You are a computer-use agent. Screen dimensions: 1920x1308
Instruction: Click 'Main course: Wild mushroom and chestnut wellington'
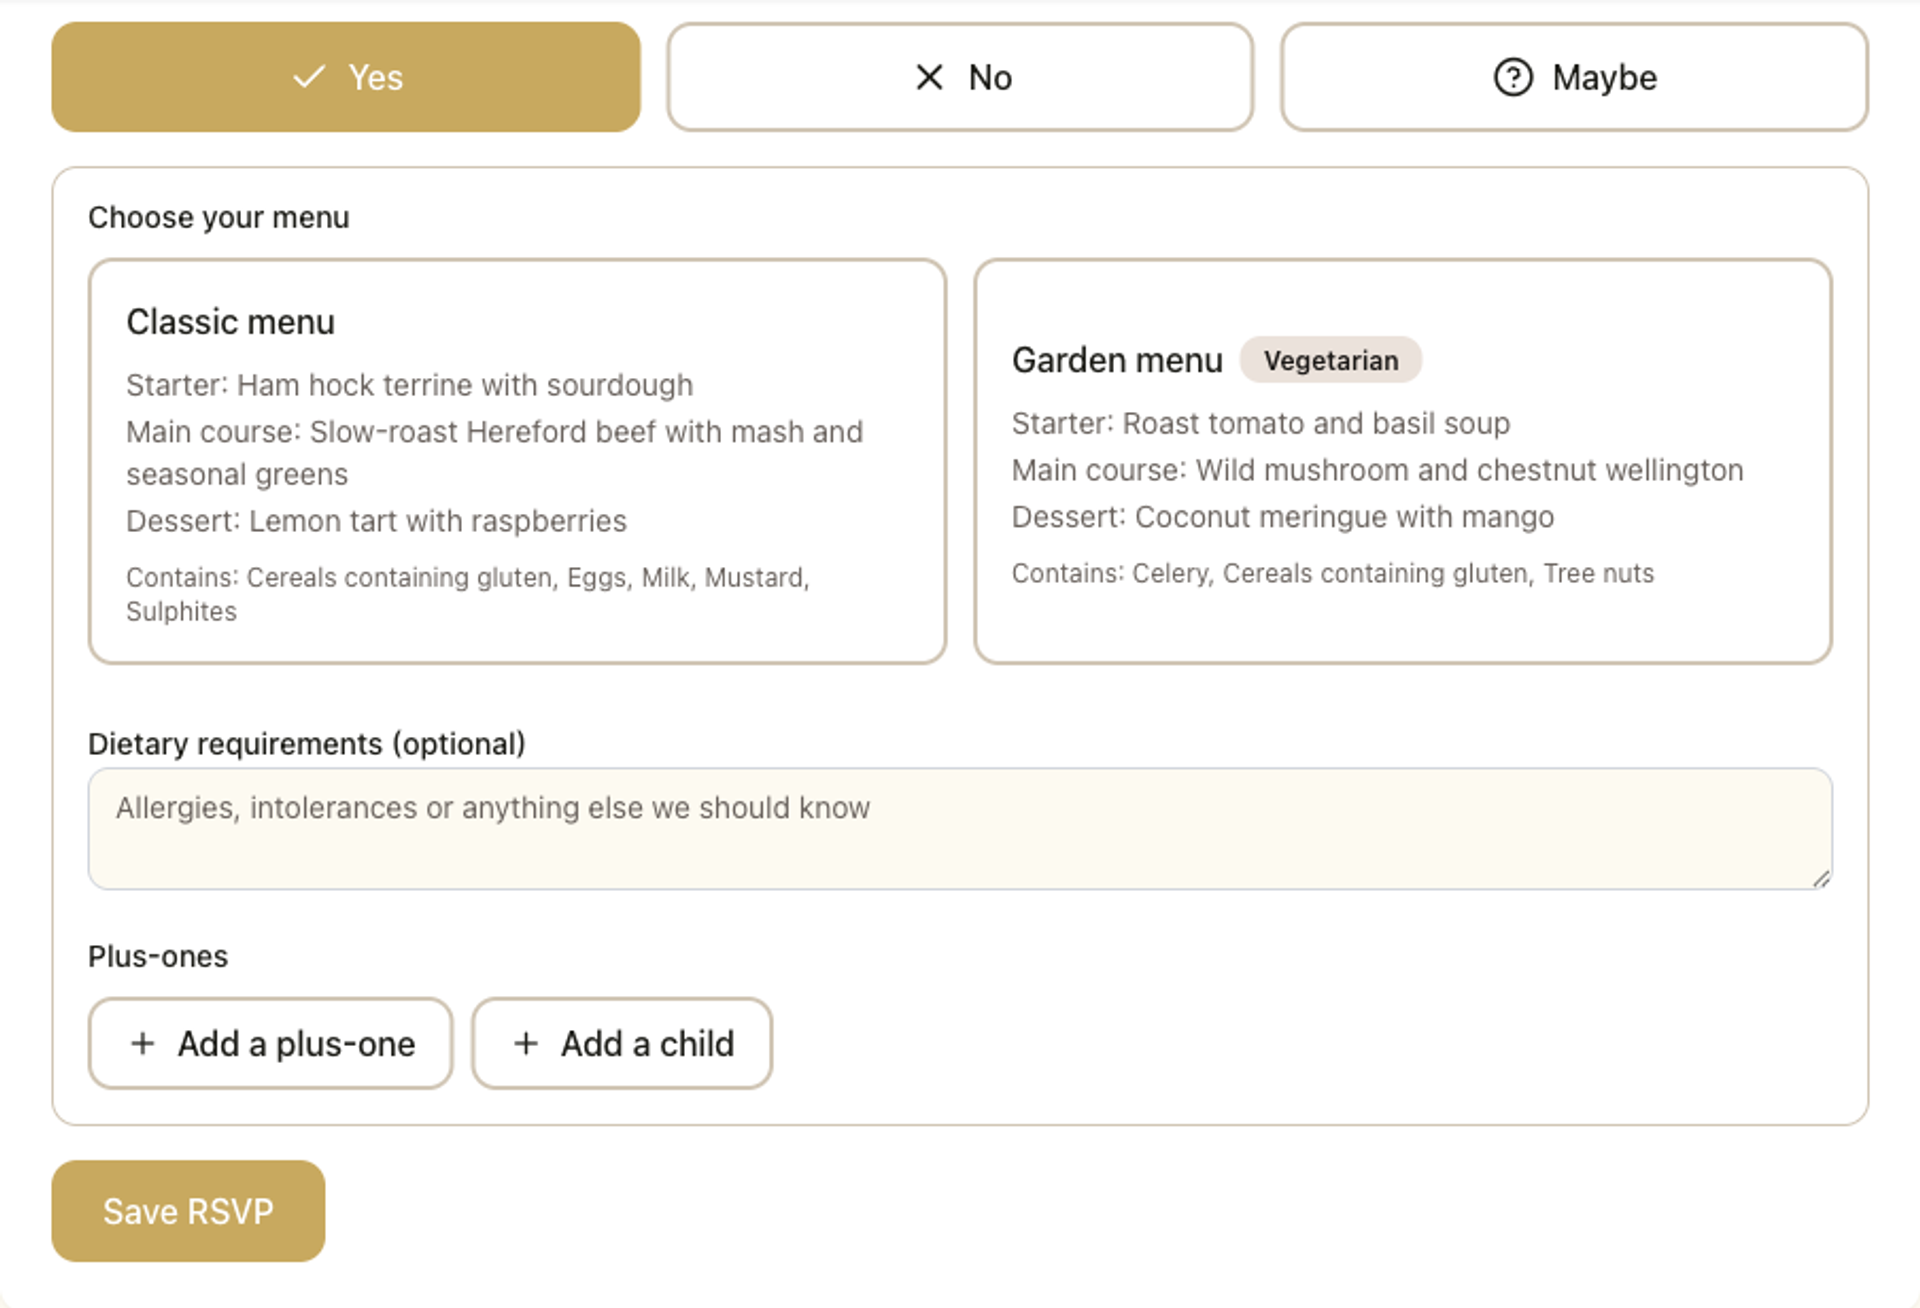(1377, 470)
